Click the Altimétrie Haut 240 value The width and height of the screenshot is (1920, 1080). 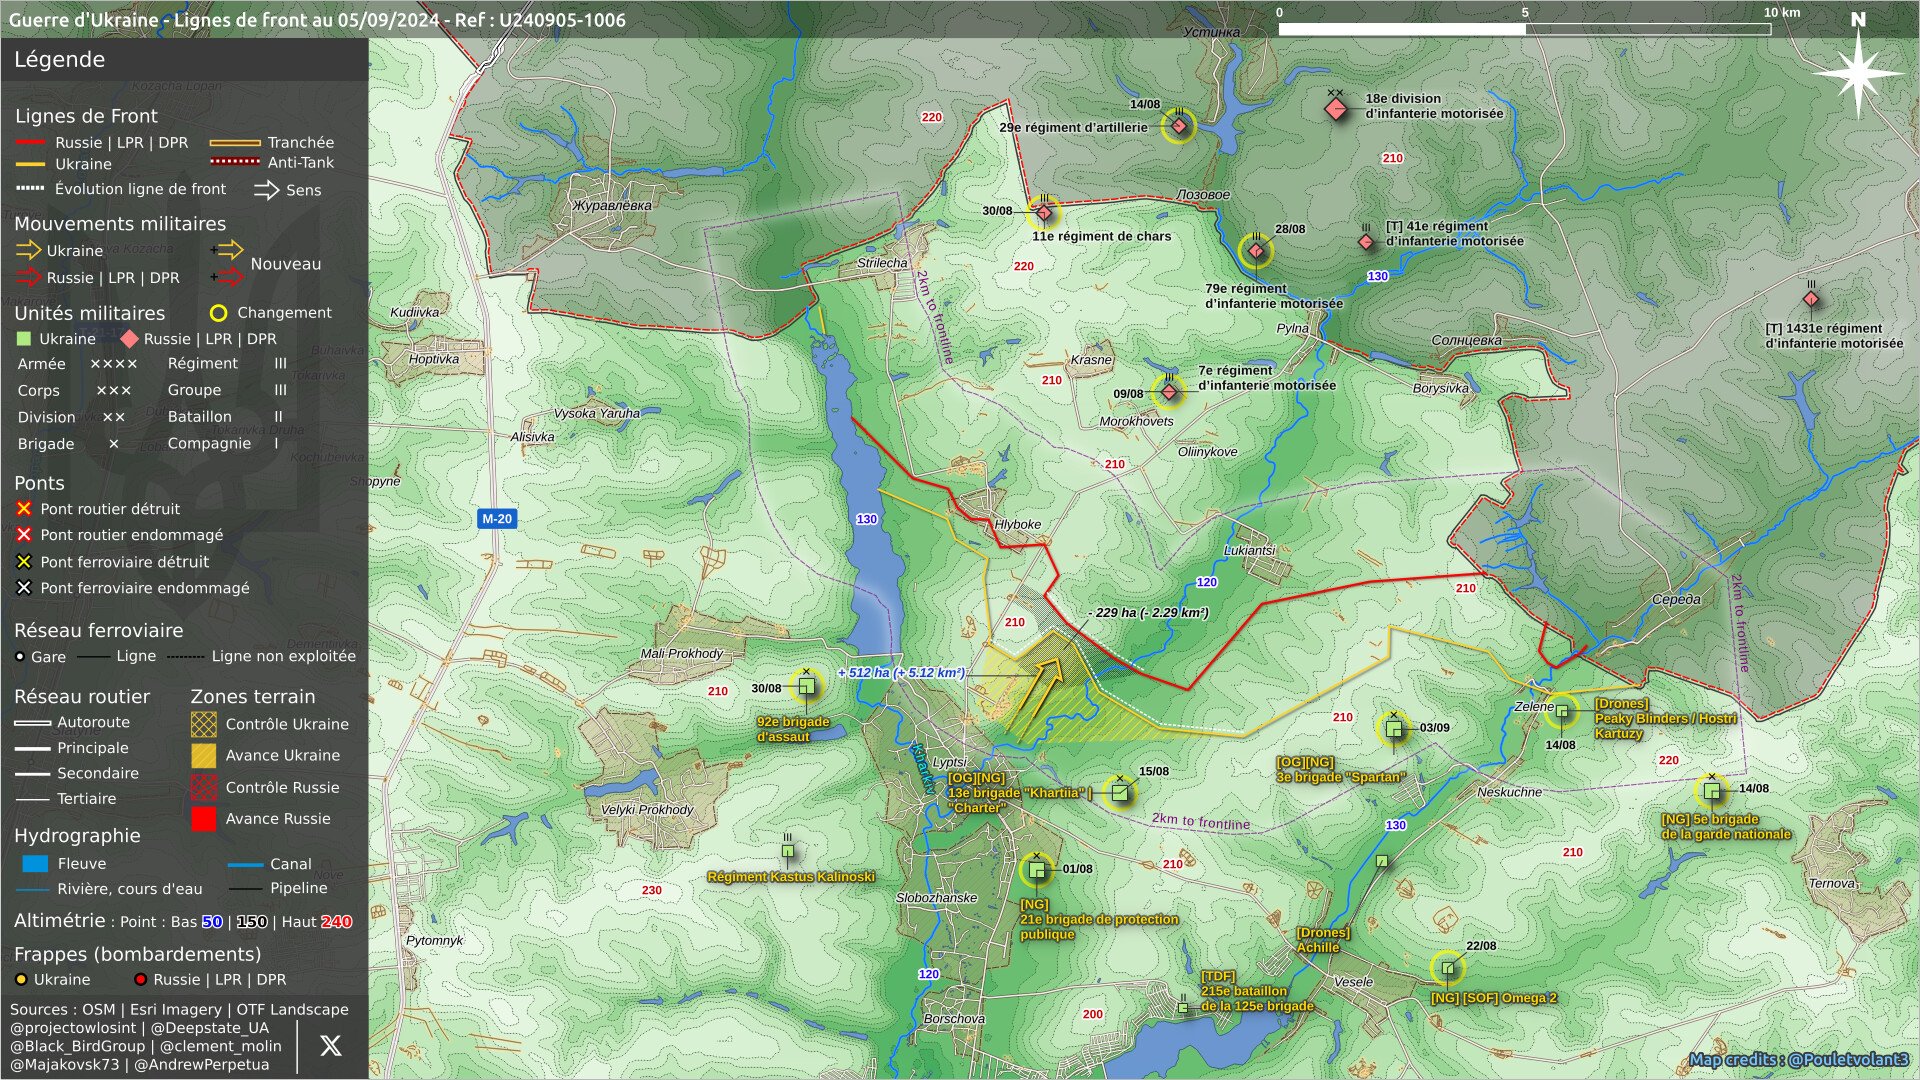coord(336,922)
